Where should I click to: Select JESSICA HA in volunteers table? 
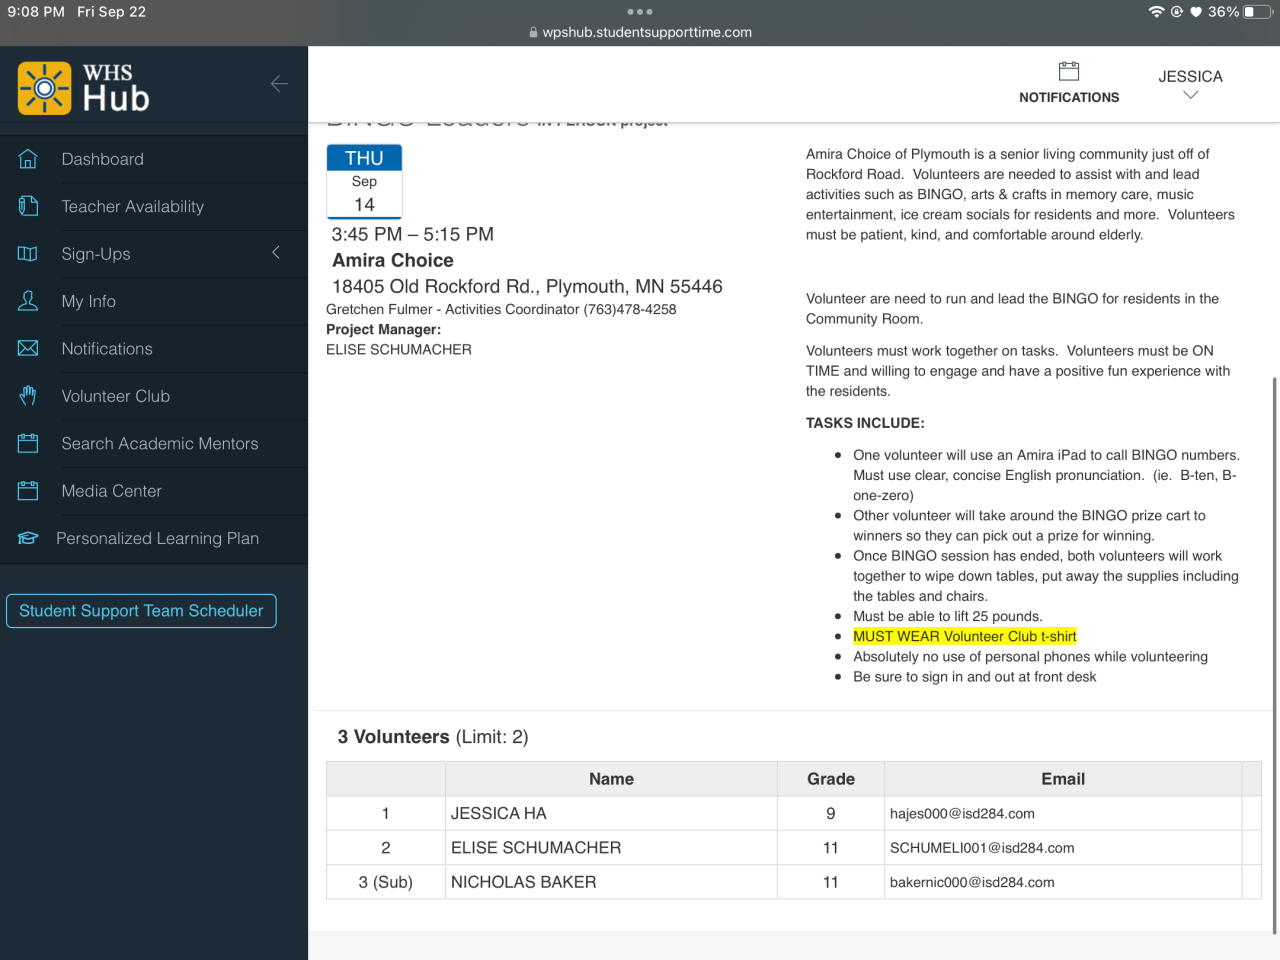499,814
